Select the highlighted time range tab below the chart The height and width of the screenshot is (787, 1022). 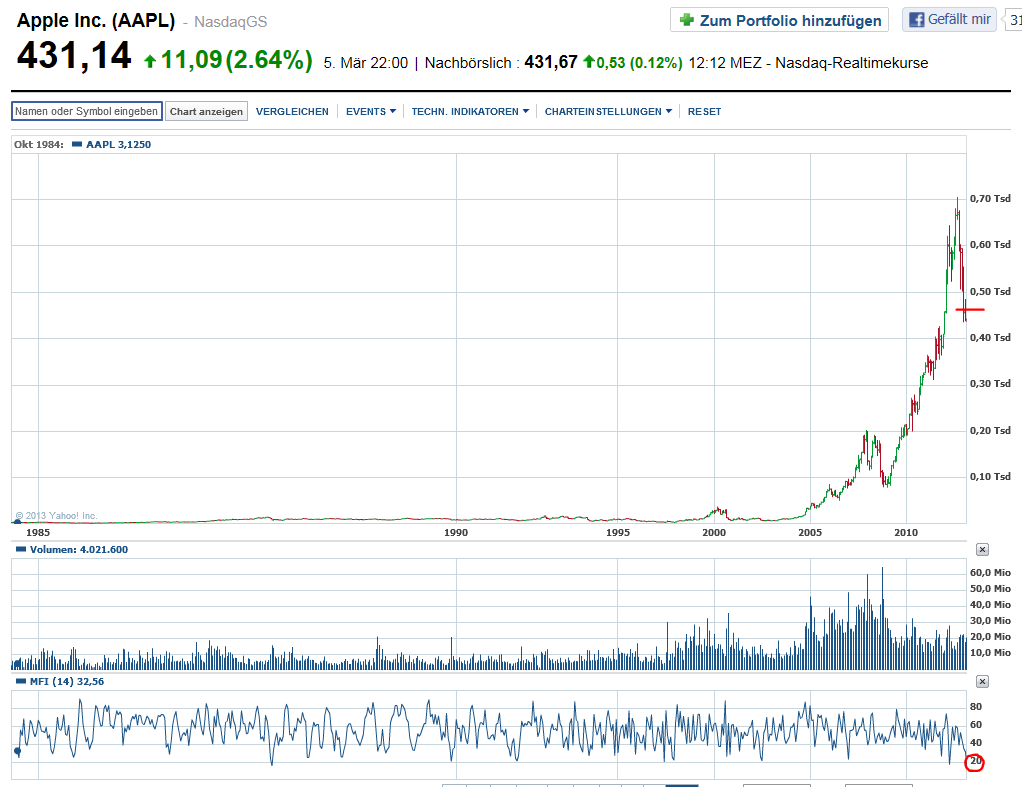(x=686, y=785)
